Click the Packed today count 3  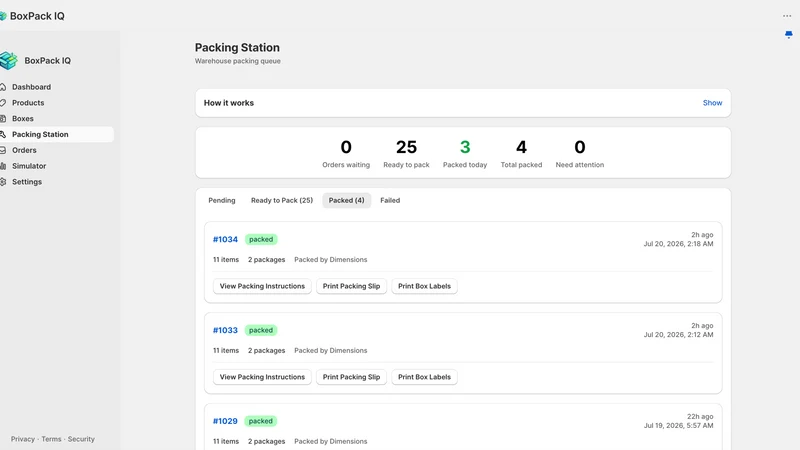[x=465, y=147]
